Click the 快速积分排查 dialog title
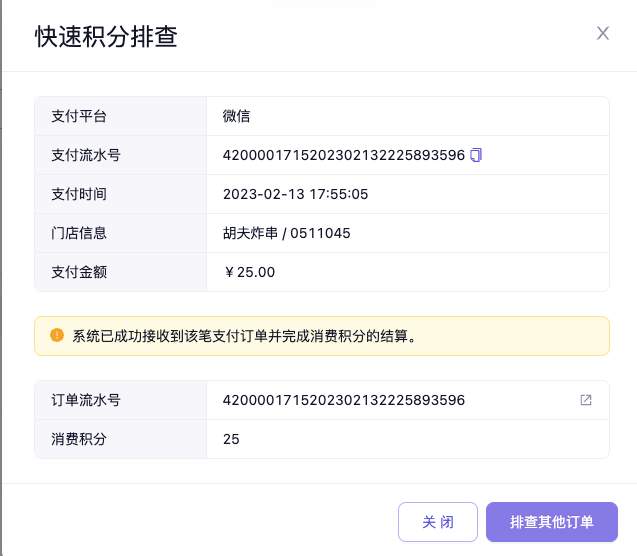This screenshot has width=637, height=556. [106, 37]
